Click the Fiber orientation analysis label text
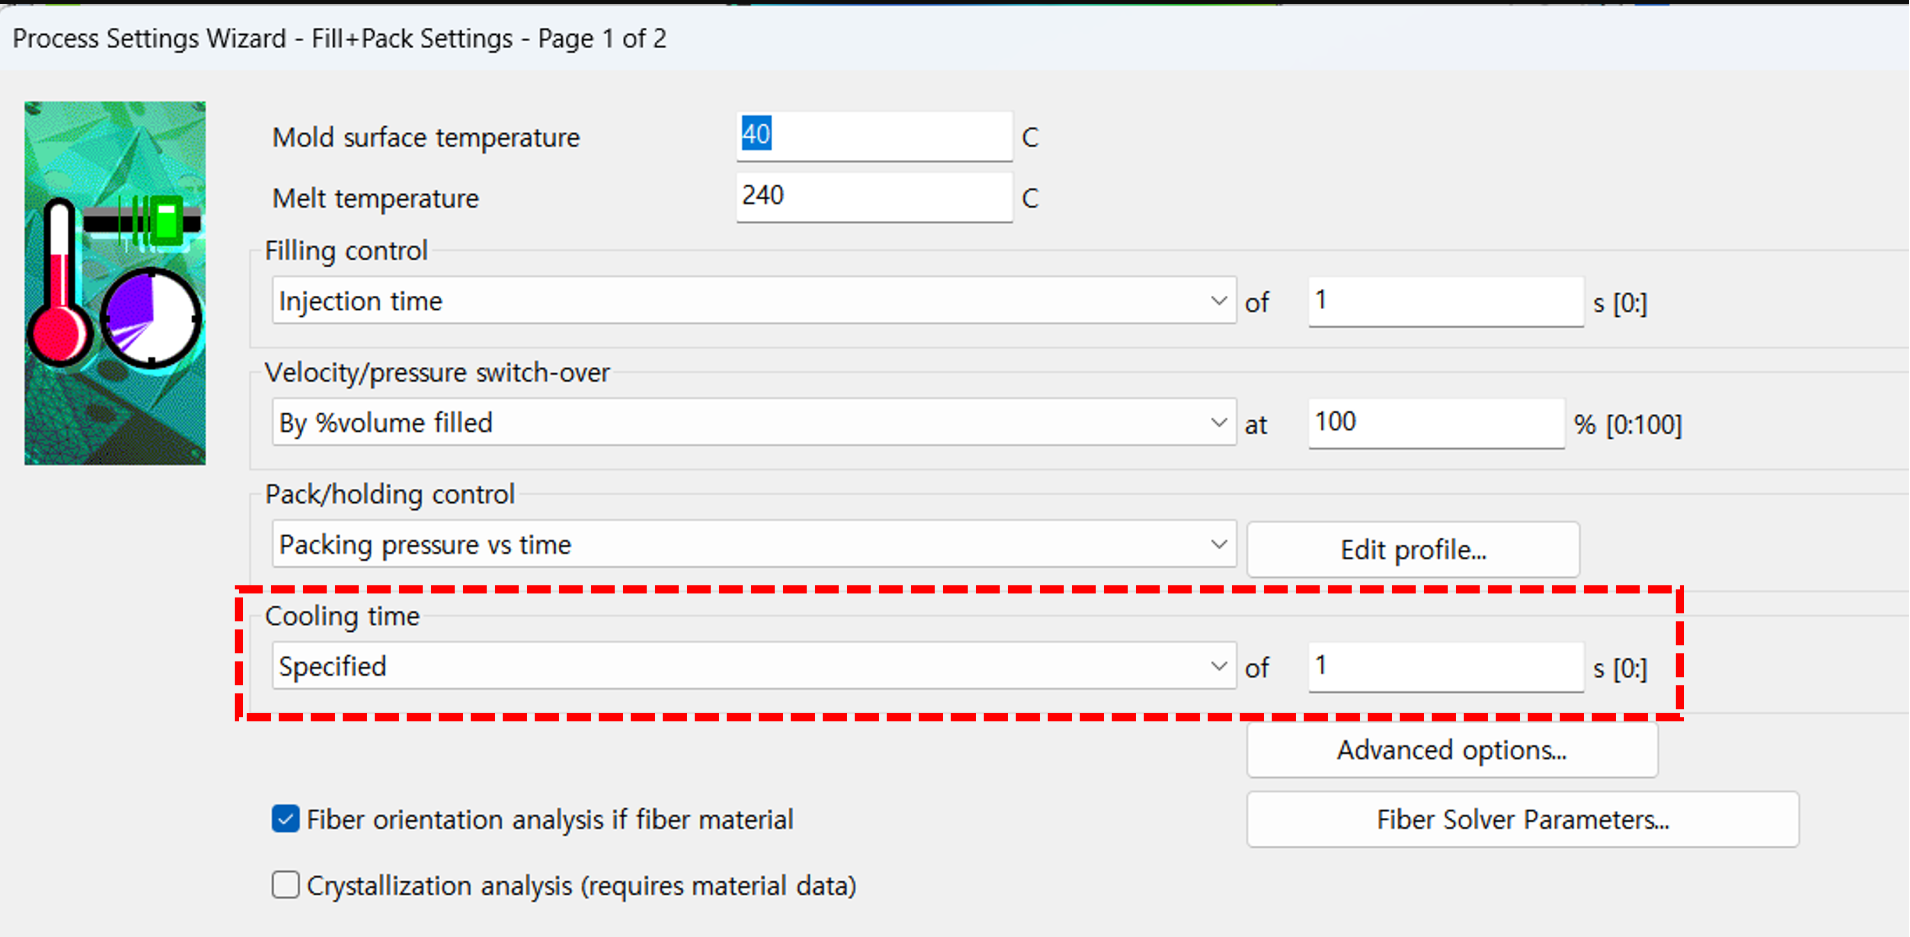Screen dimensions: 1910x937 [550, 820]
